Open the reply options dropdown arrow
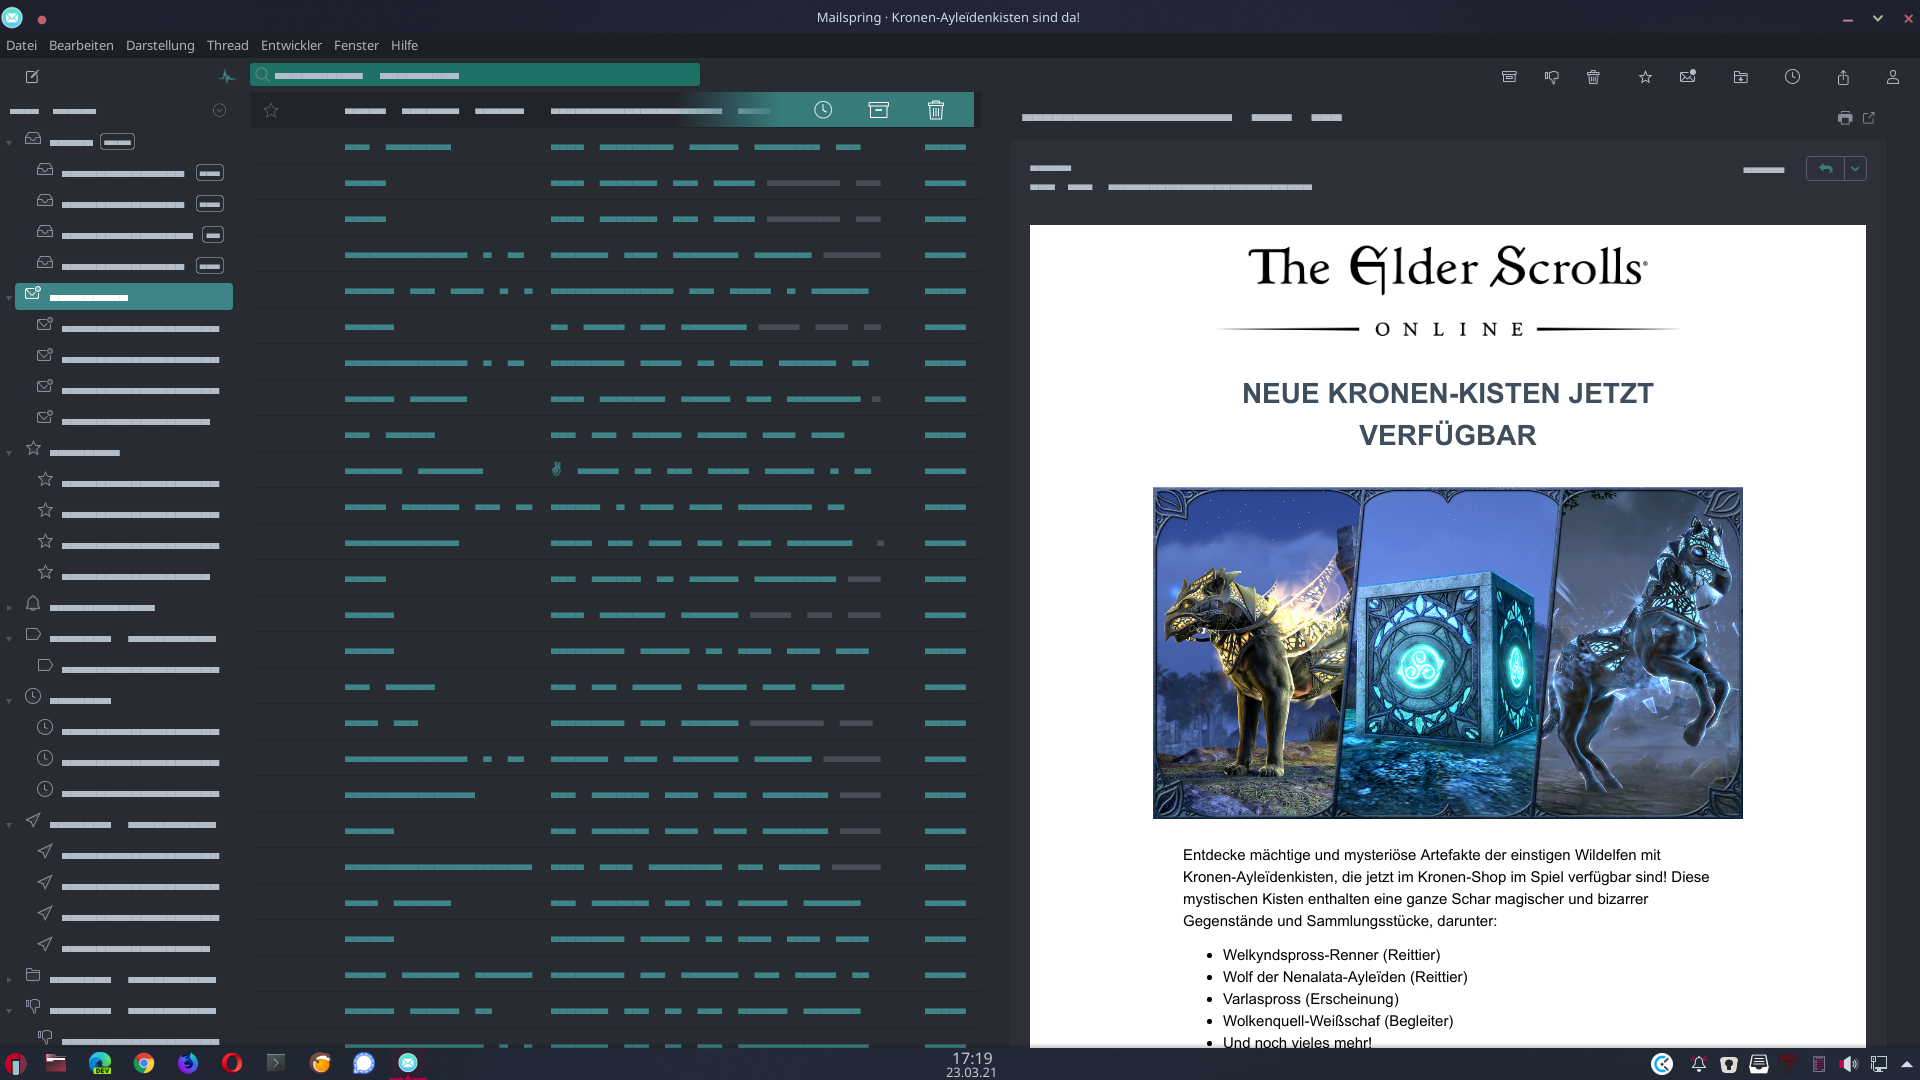Viewport: 1920px width, 1080px height. (1855, 169)
